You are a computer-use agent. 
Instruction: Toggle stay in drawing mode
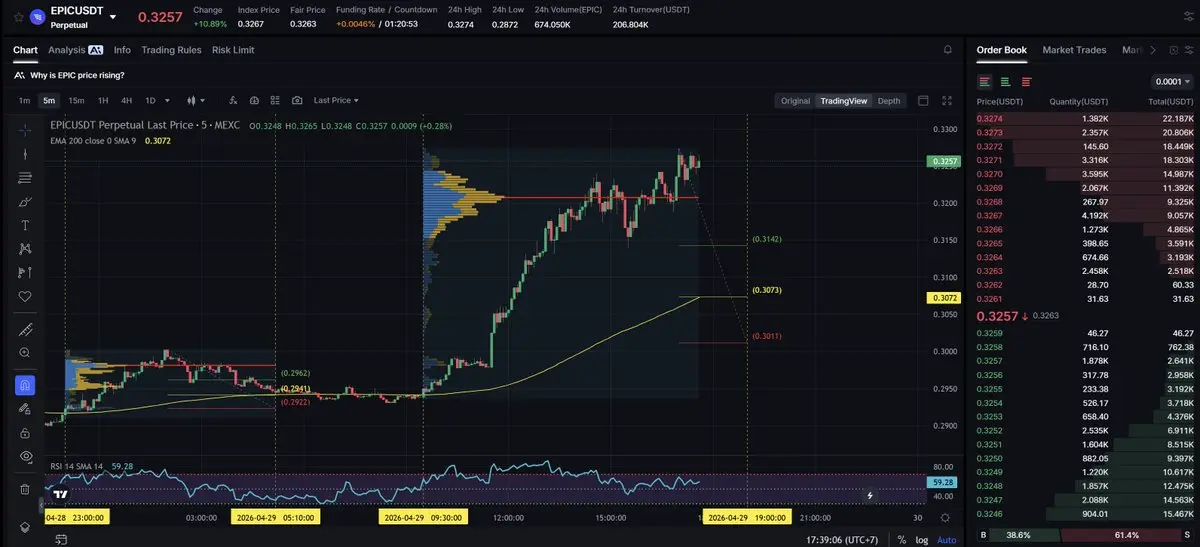pos(25,409)
